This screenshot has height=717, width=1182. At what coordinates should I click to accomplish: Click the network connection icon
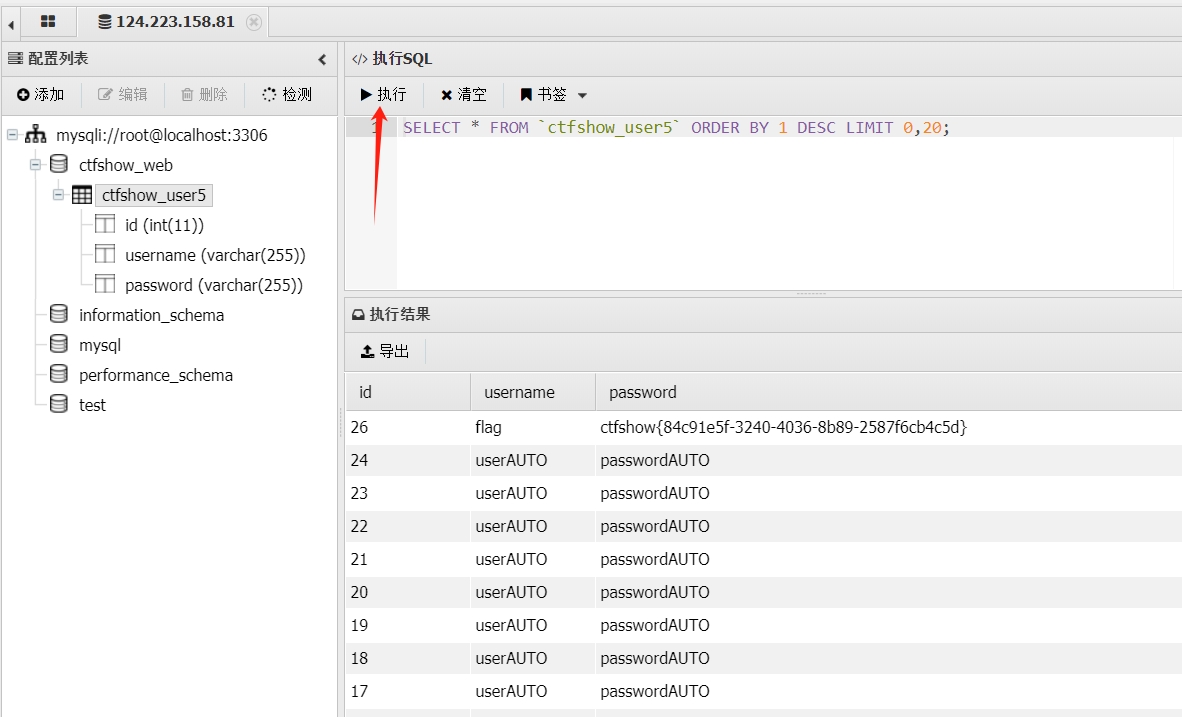(x=35, y=134)
